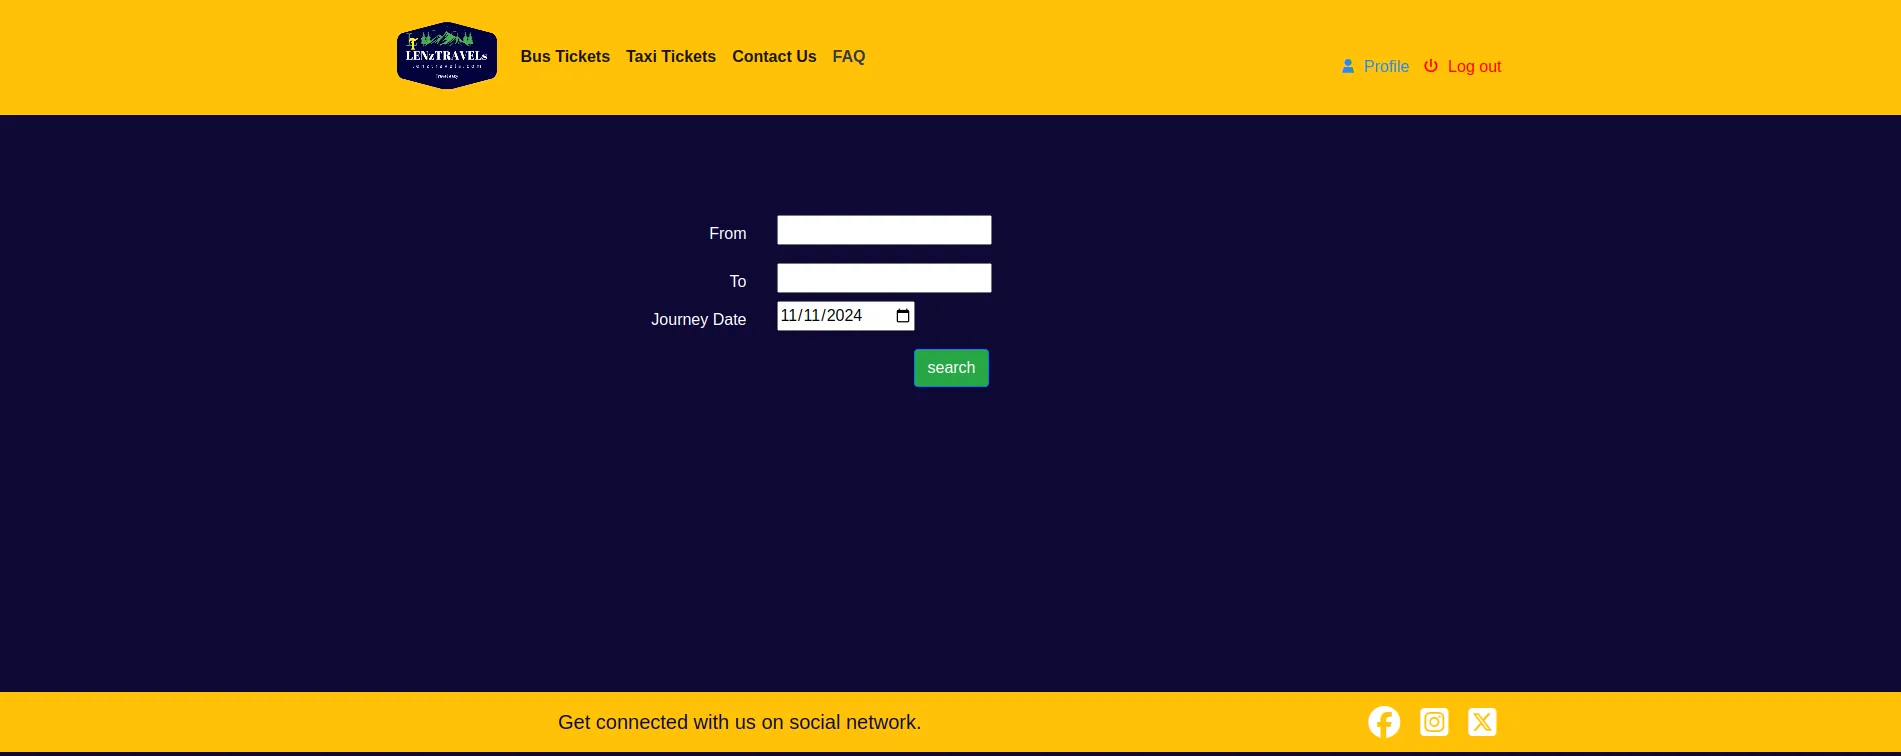Click the LenzTravels logo
1901x756 pixels.
447,56
